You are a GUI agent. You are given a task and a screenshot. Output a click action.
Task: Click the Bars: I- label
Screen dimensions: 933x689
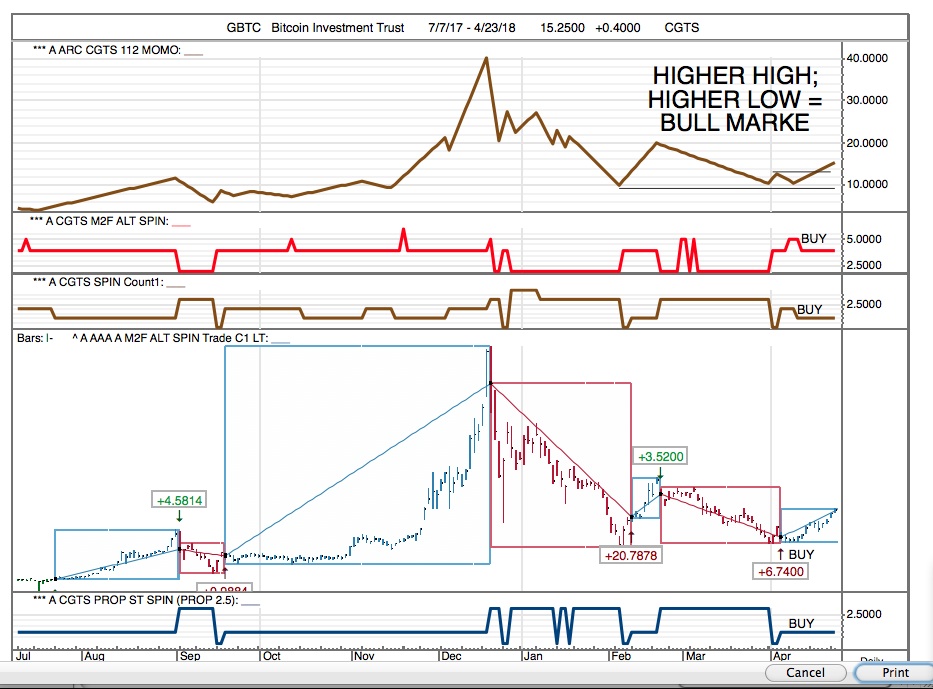point(35,338)
